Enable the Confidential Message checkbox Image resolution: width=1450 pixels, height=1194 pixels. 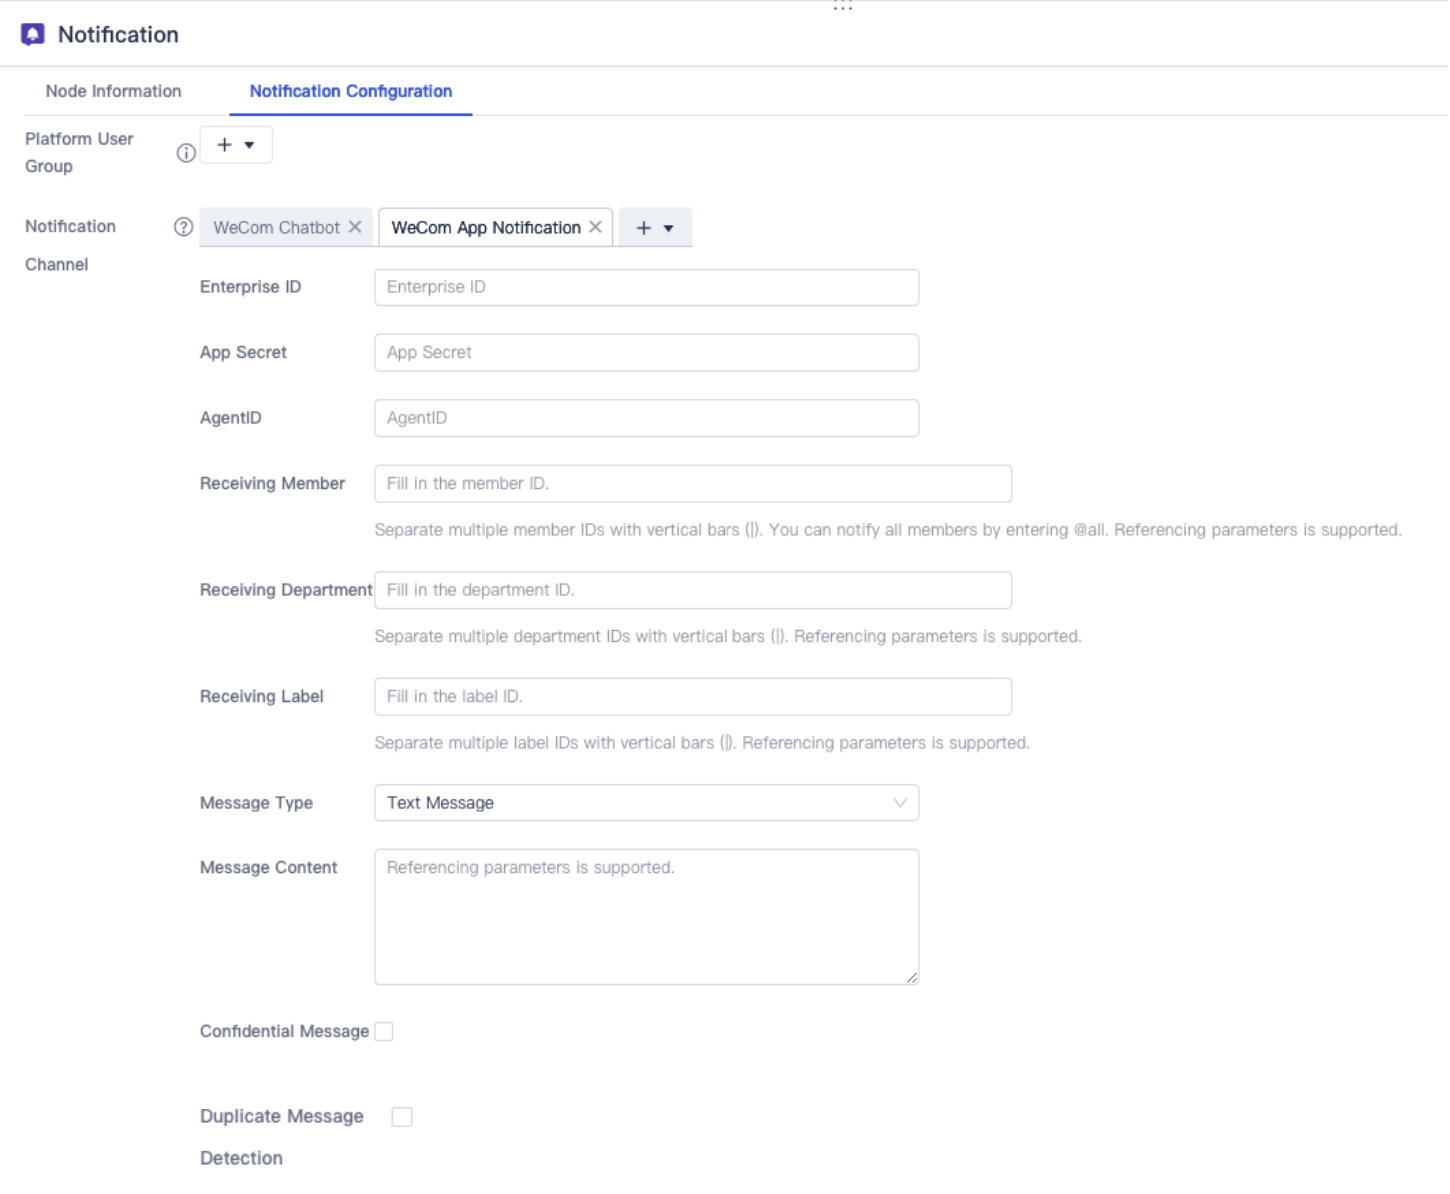pyautogui.click(x=384, y=1032)
